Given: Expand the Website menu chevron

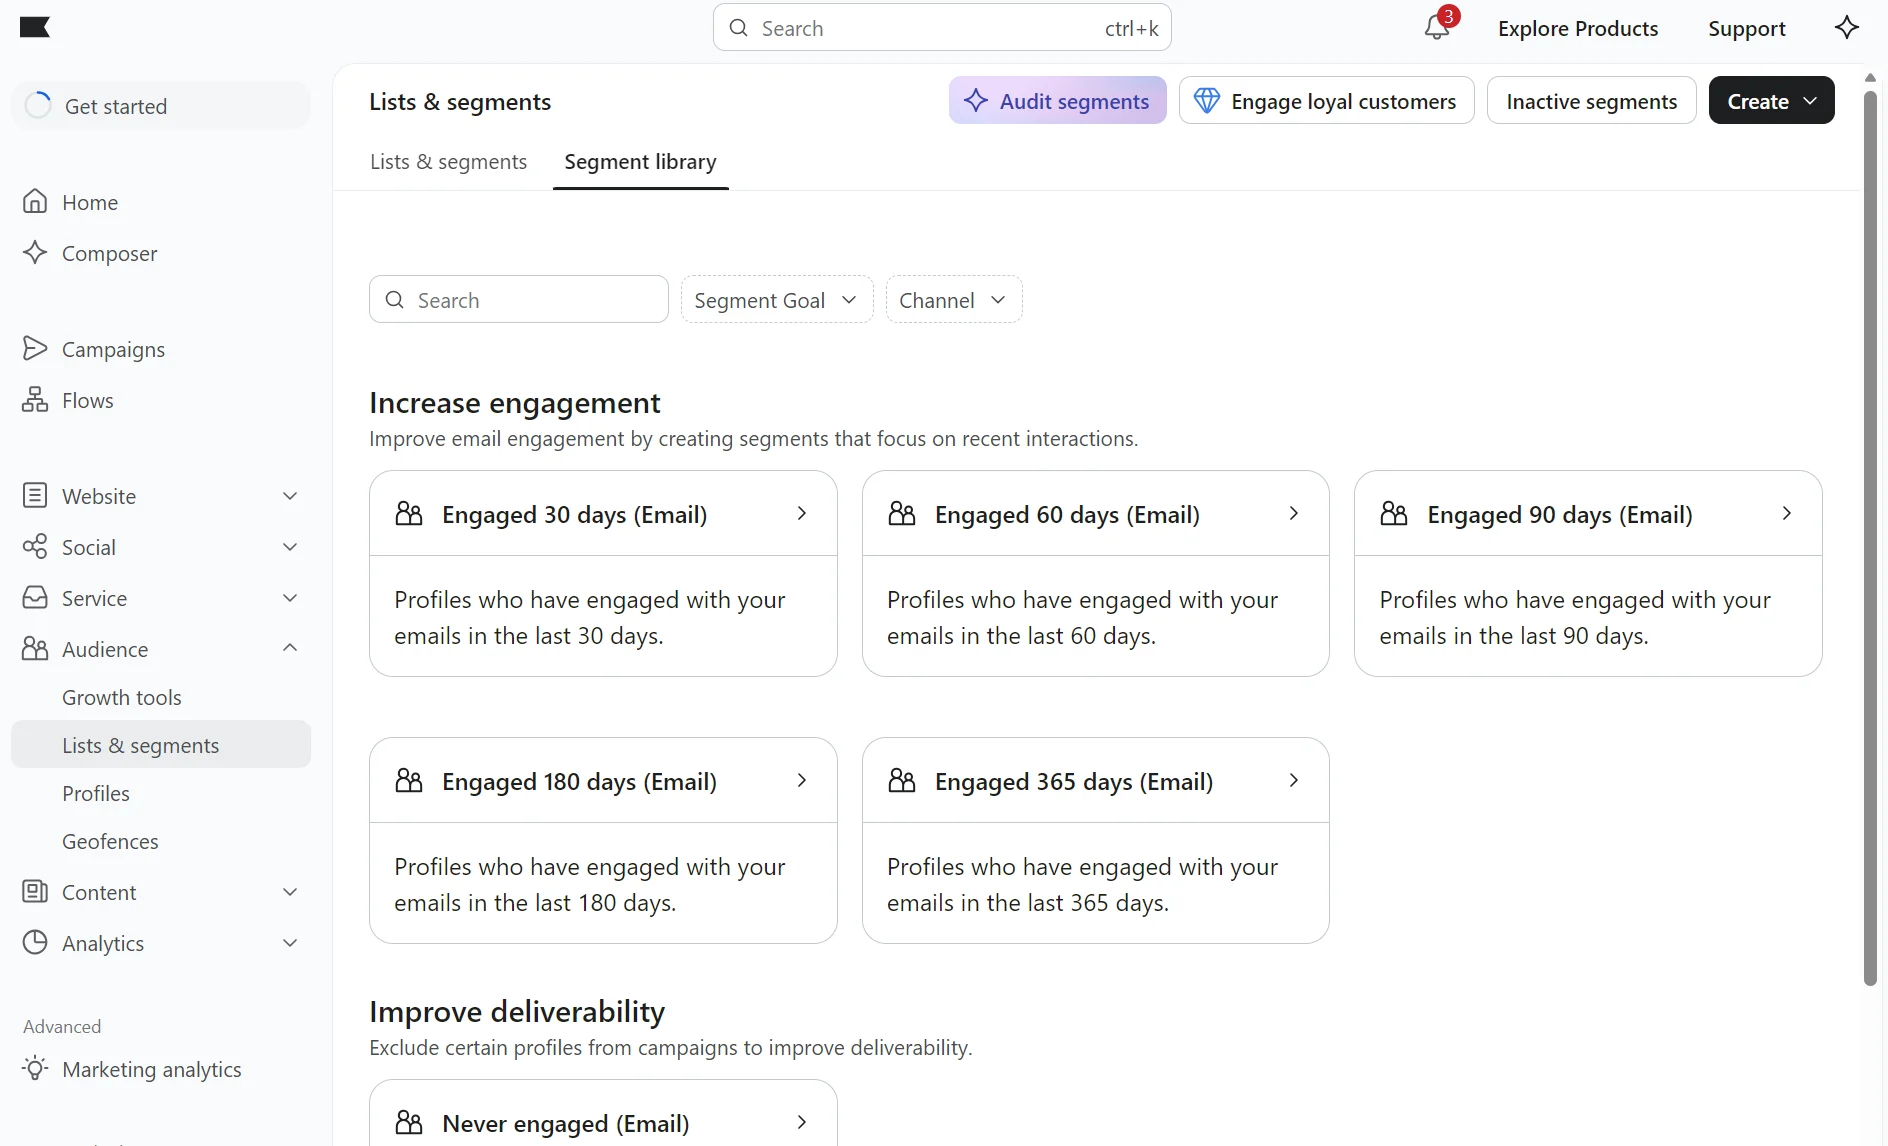Looking at the screenshot, I should pos(290,496).
